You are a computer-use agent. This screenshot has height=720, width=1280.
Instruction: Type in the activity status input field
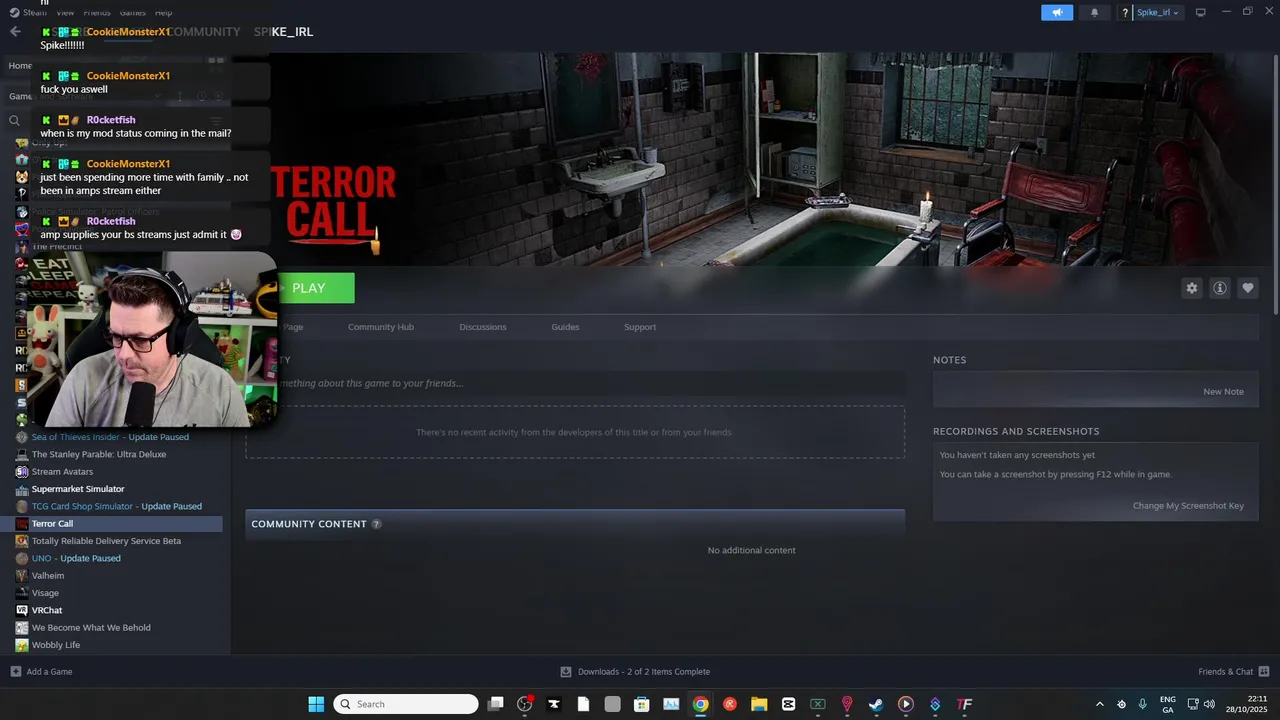point(575,383)
